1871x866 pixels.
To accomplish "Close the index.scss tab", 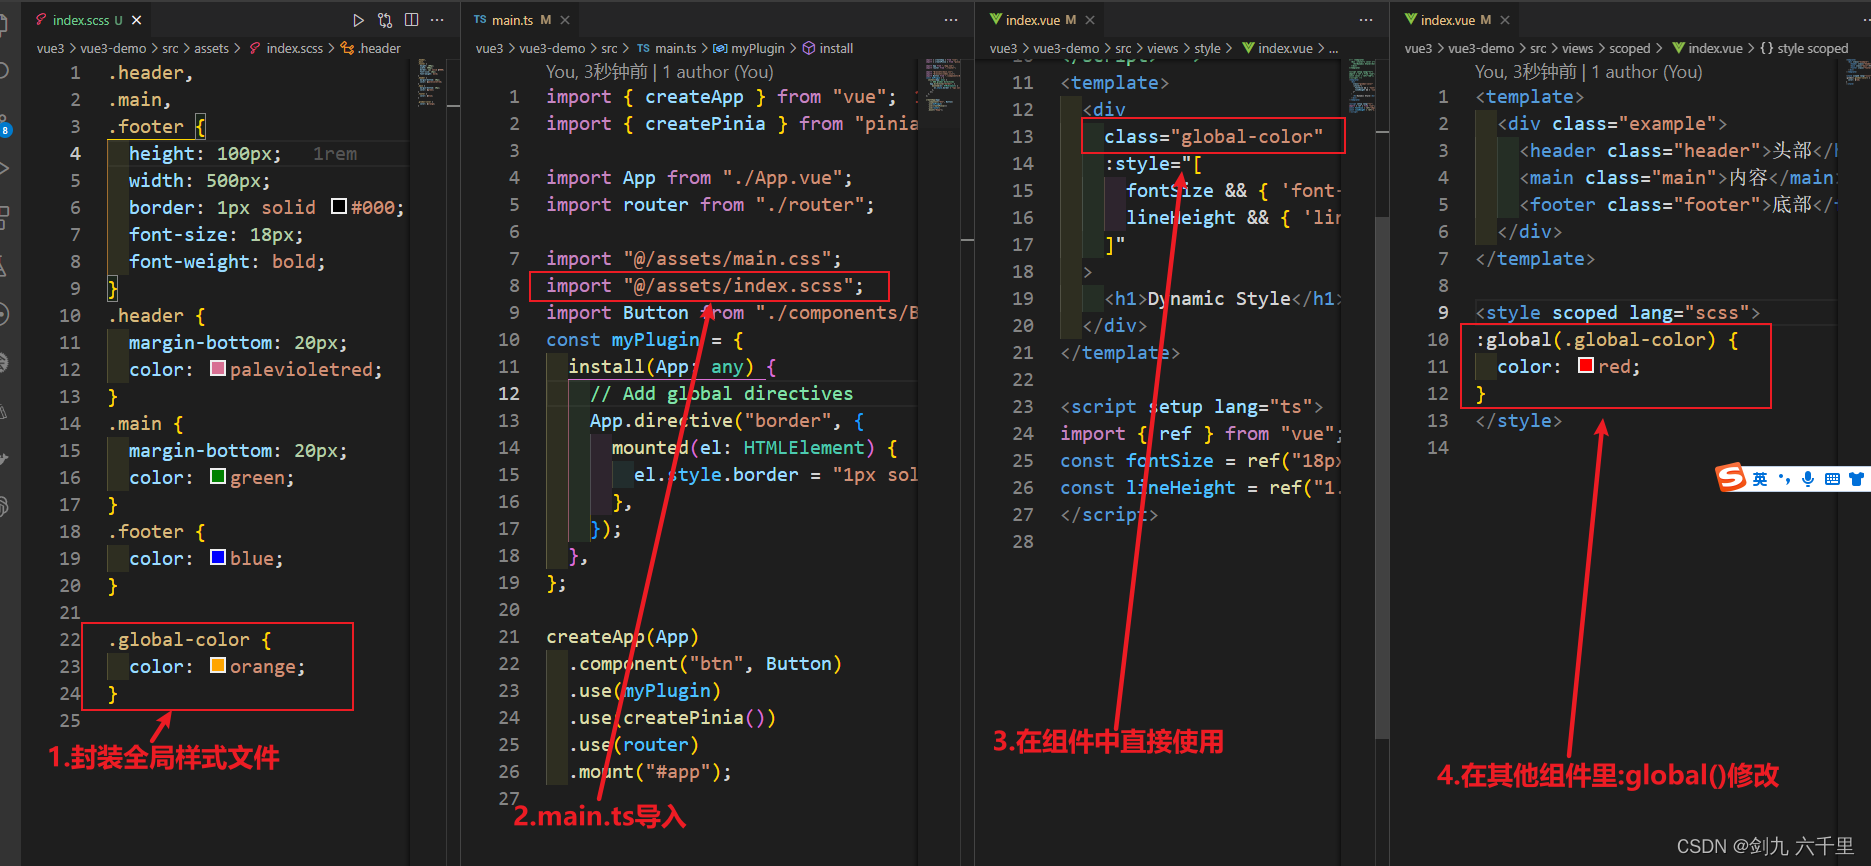I will click(137, 20).
